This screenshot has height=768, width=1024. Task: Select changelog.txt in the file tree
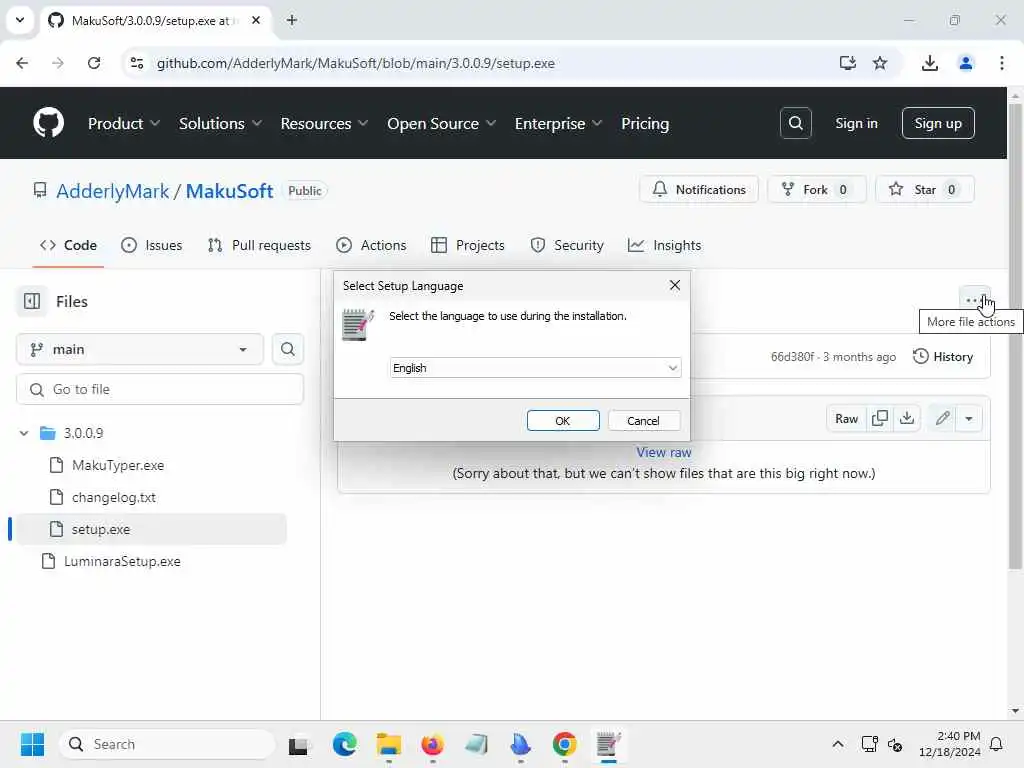point(114,497)
